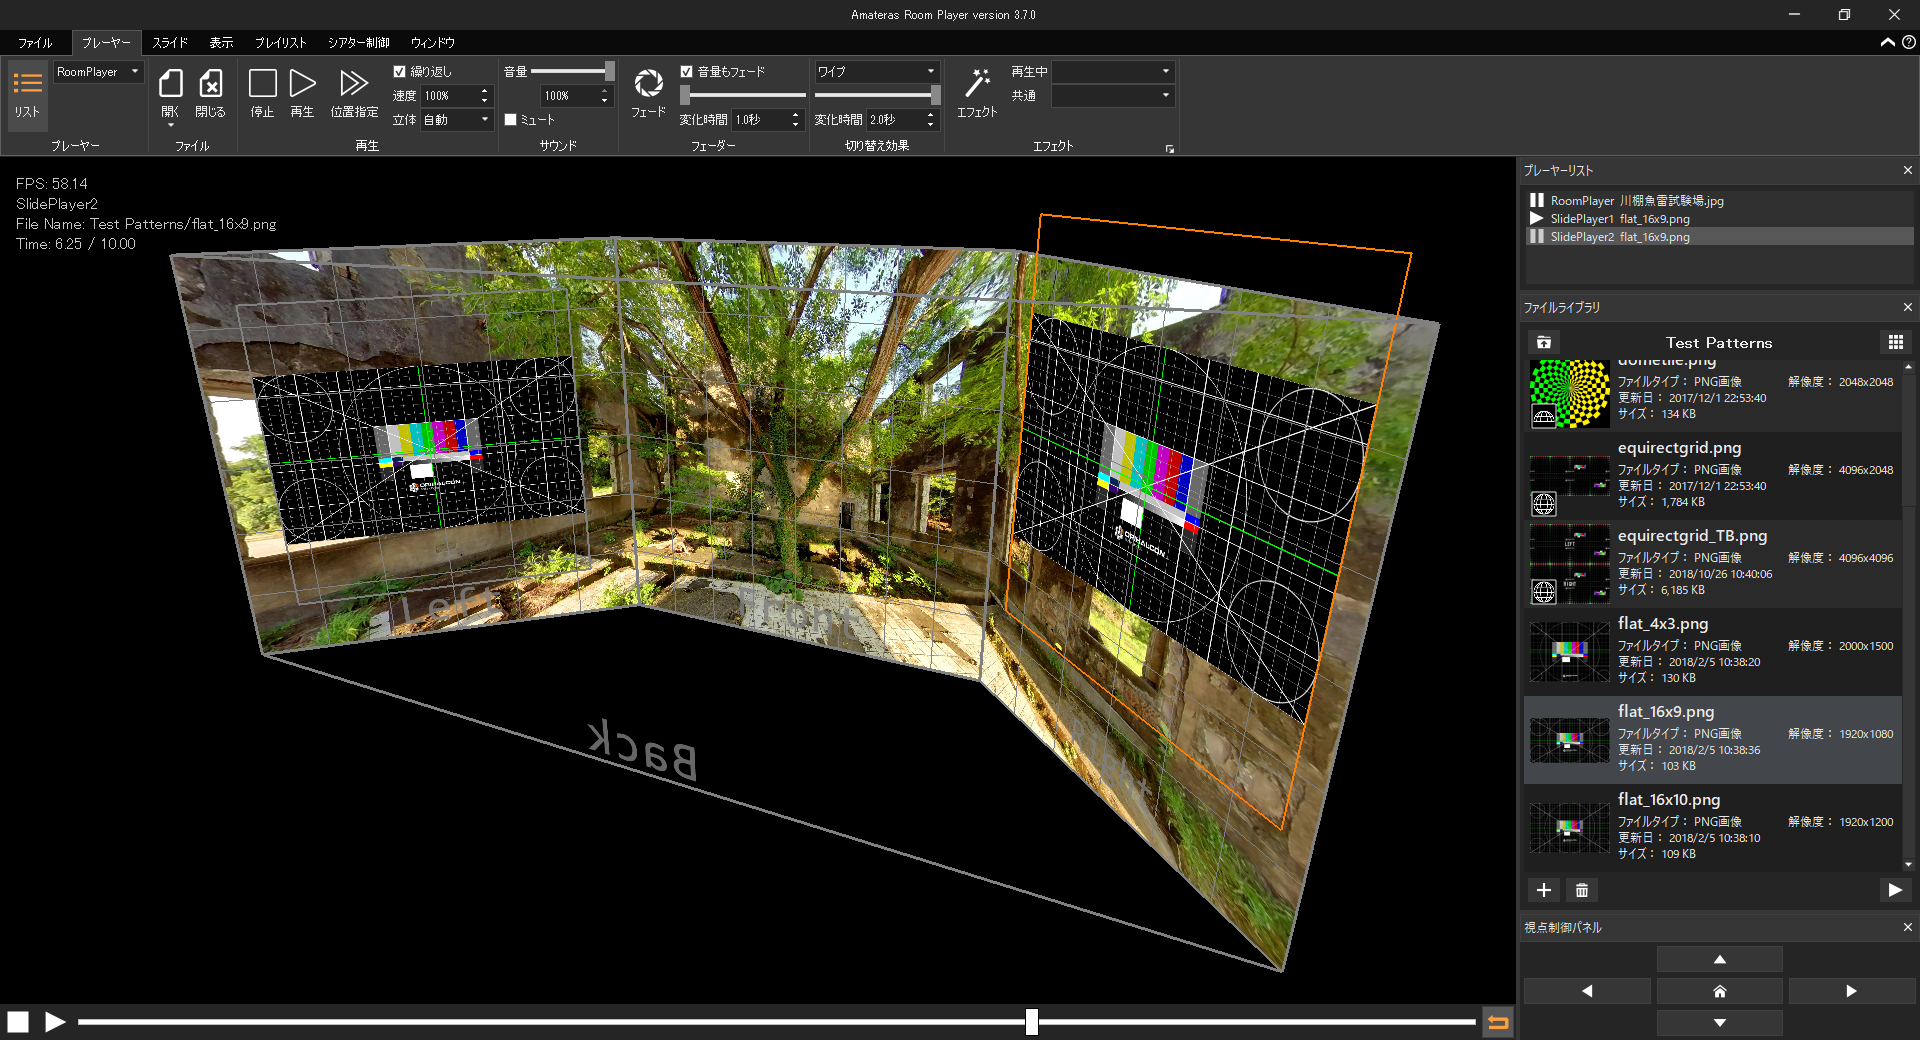Switch file library to grid view
The height and width of the screenshot is (1040, 1920).
pos(1895,342)
